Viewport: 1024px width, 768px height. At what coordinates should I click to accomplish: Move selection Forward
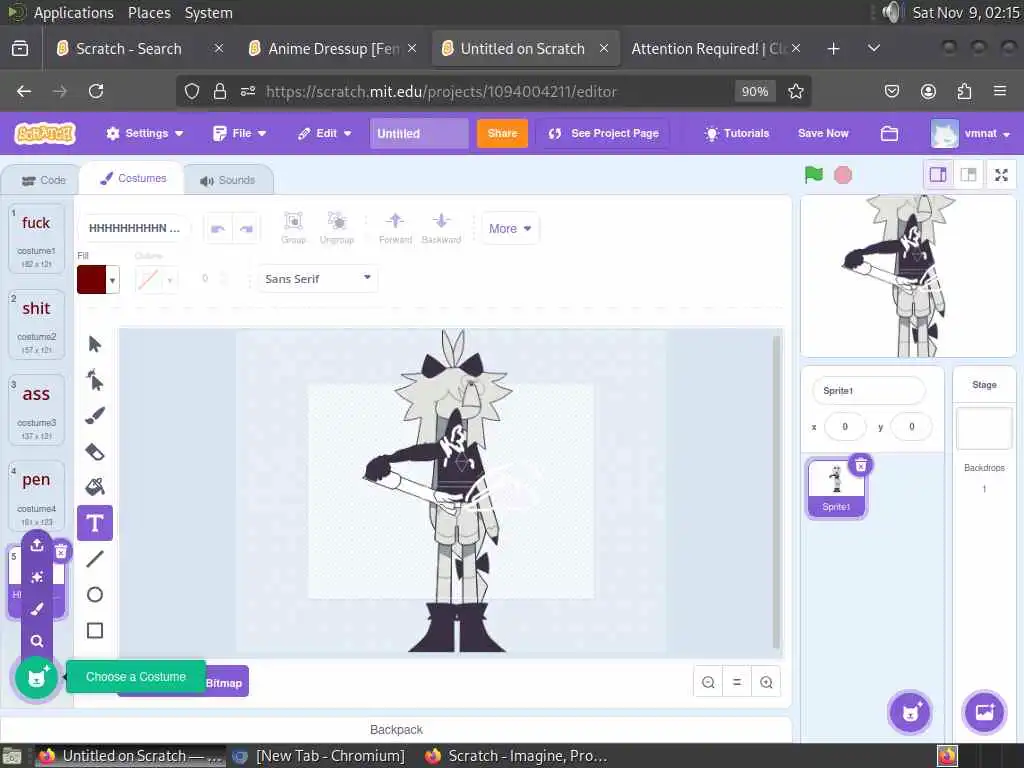pyautogui.click(x=395, y=228)
